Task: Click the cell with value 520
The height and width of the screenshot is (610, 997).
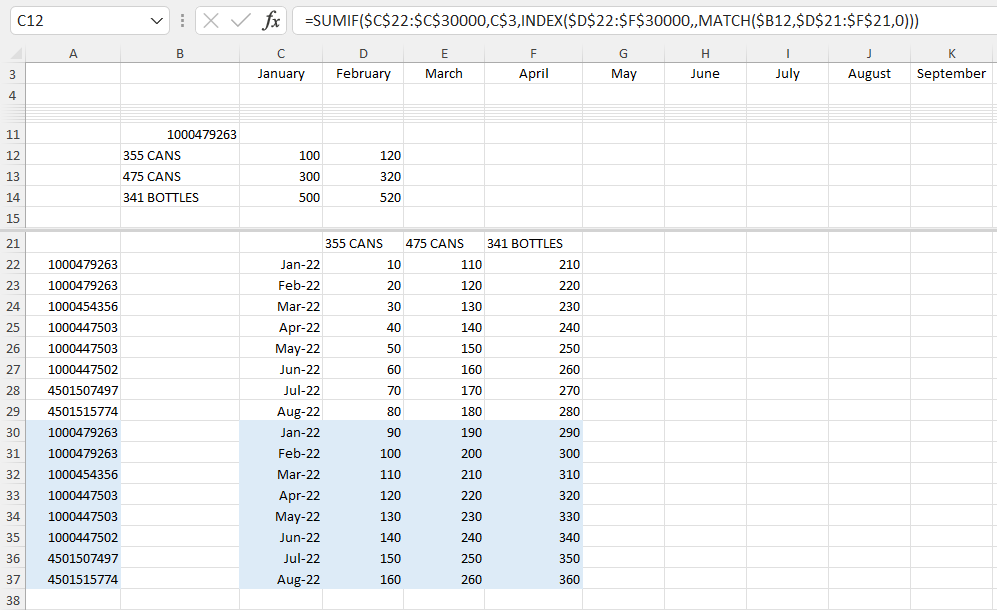Action: [x=363, y=197]
